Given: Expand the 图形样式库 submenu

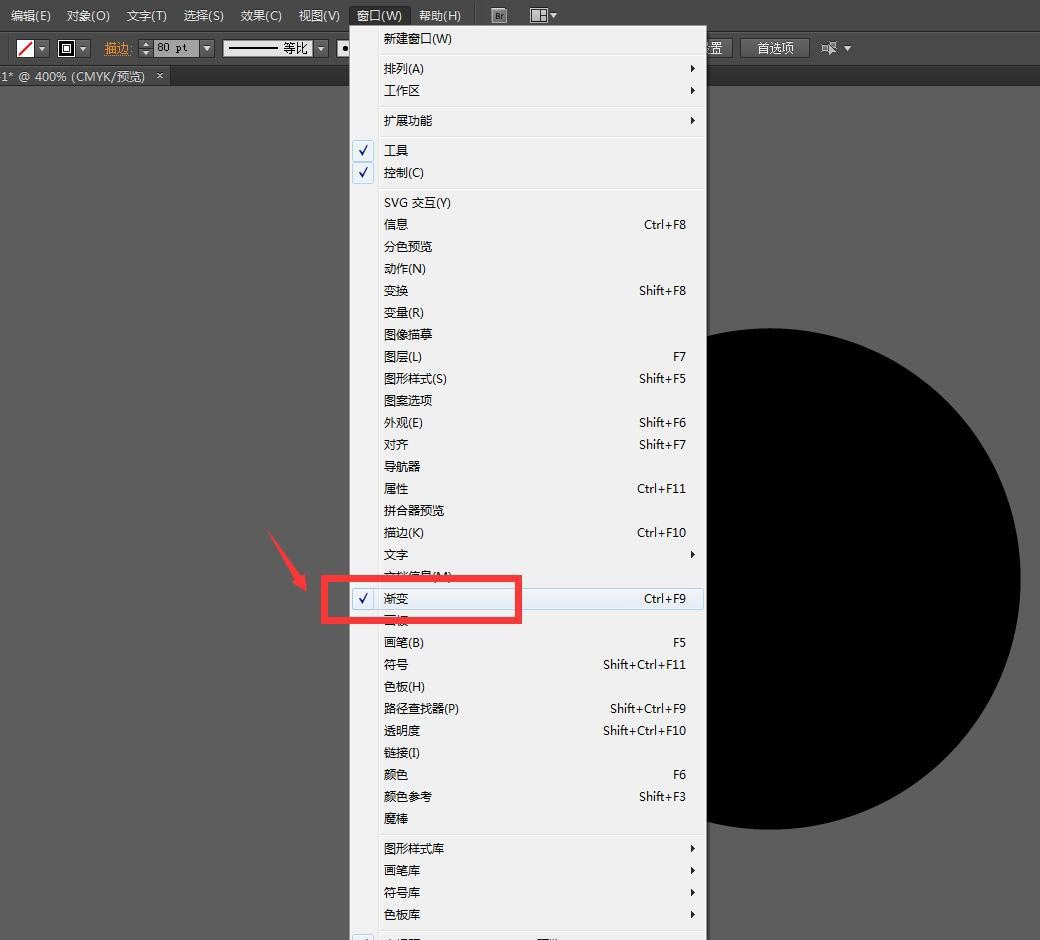Looking at the screenshot, I should 527,848.
